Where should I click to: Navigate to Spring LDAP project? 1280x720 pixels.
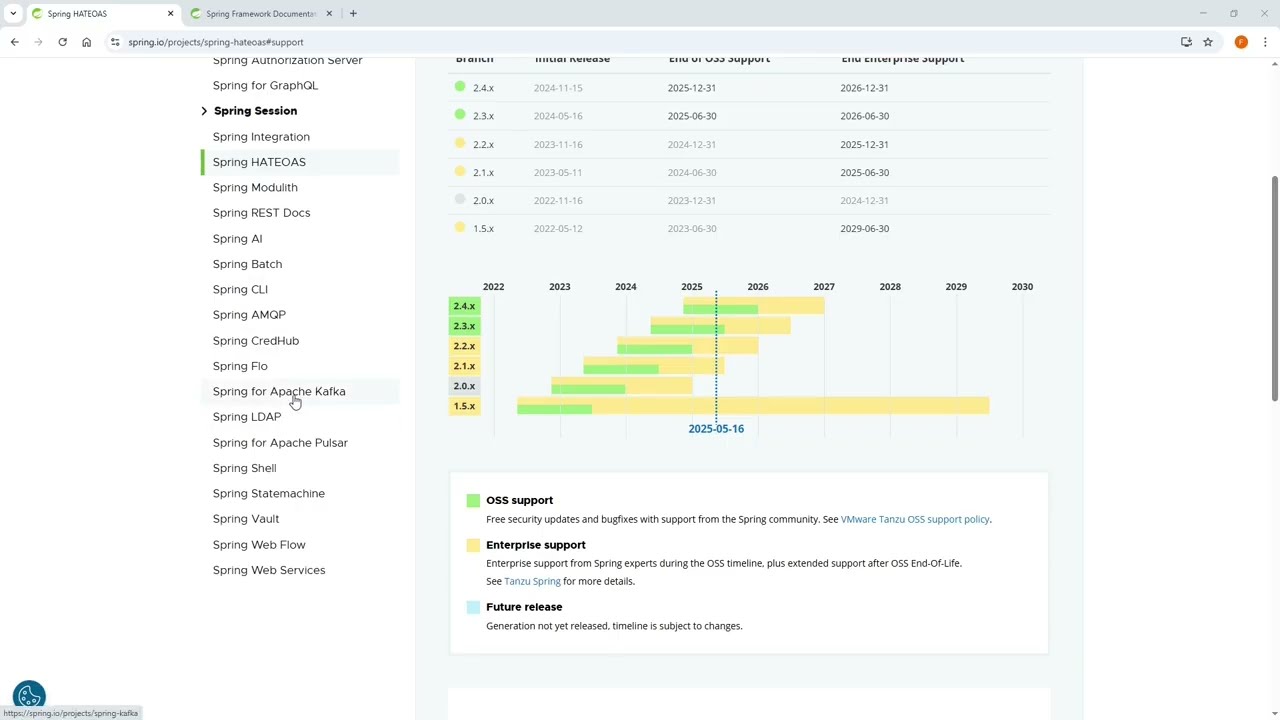247,417
